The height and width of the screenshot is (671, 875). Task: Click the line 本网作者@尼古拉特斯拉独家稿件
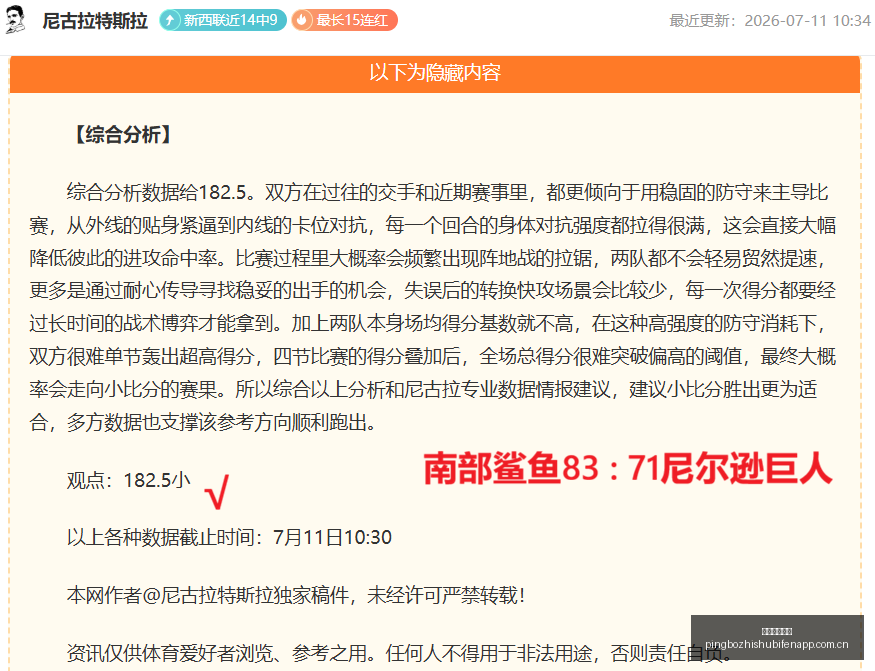[296, 595]
